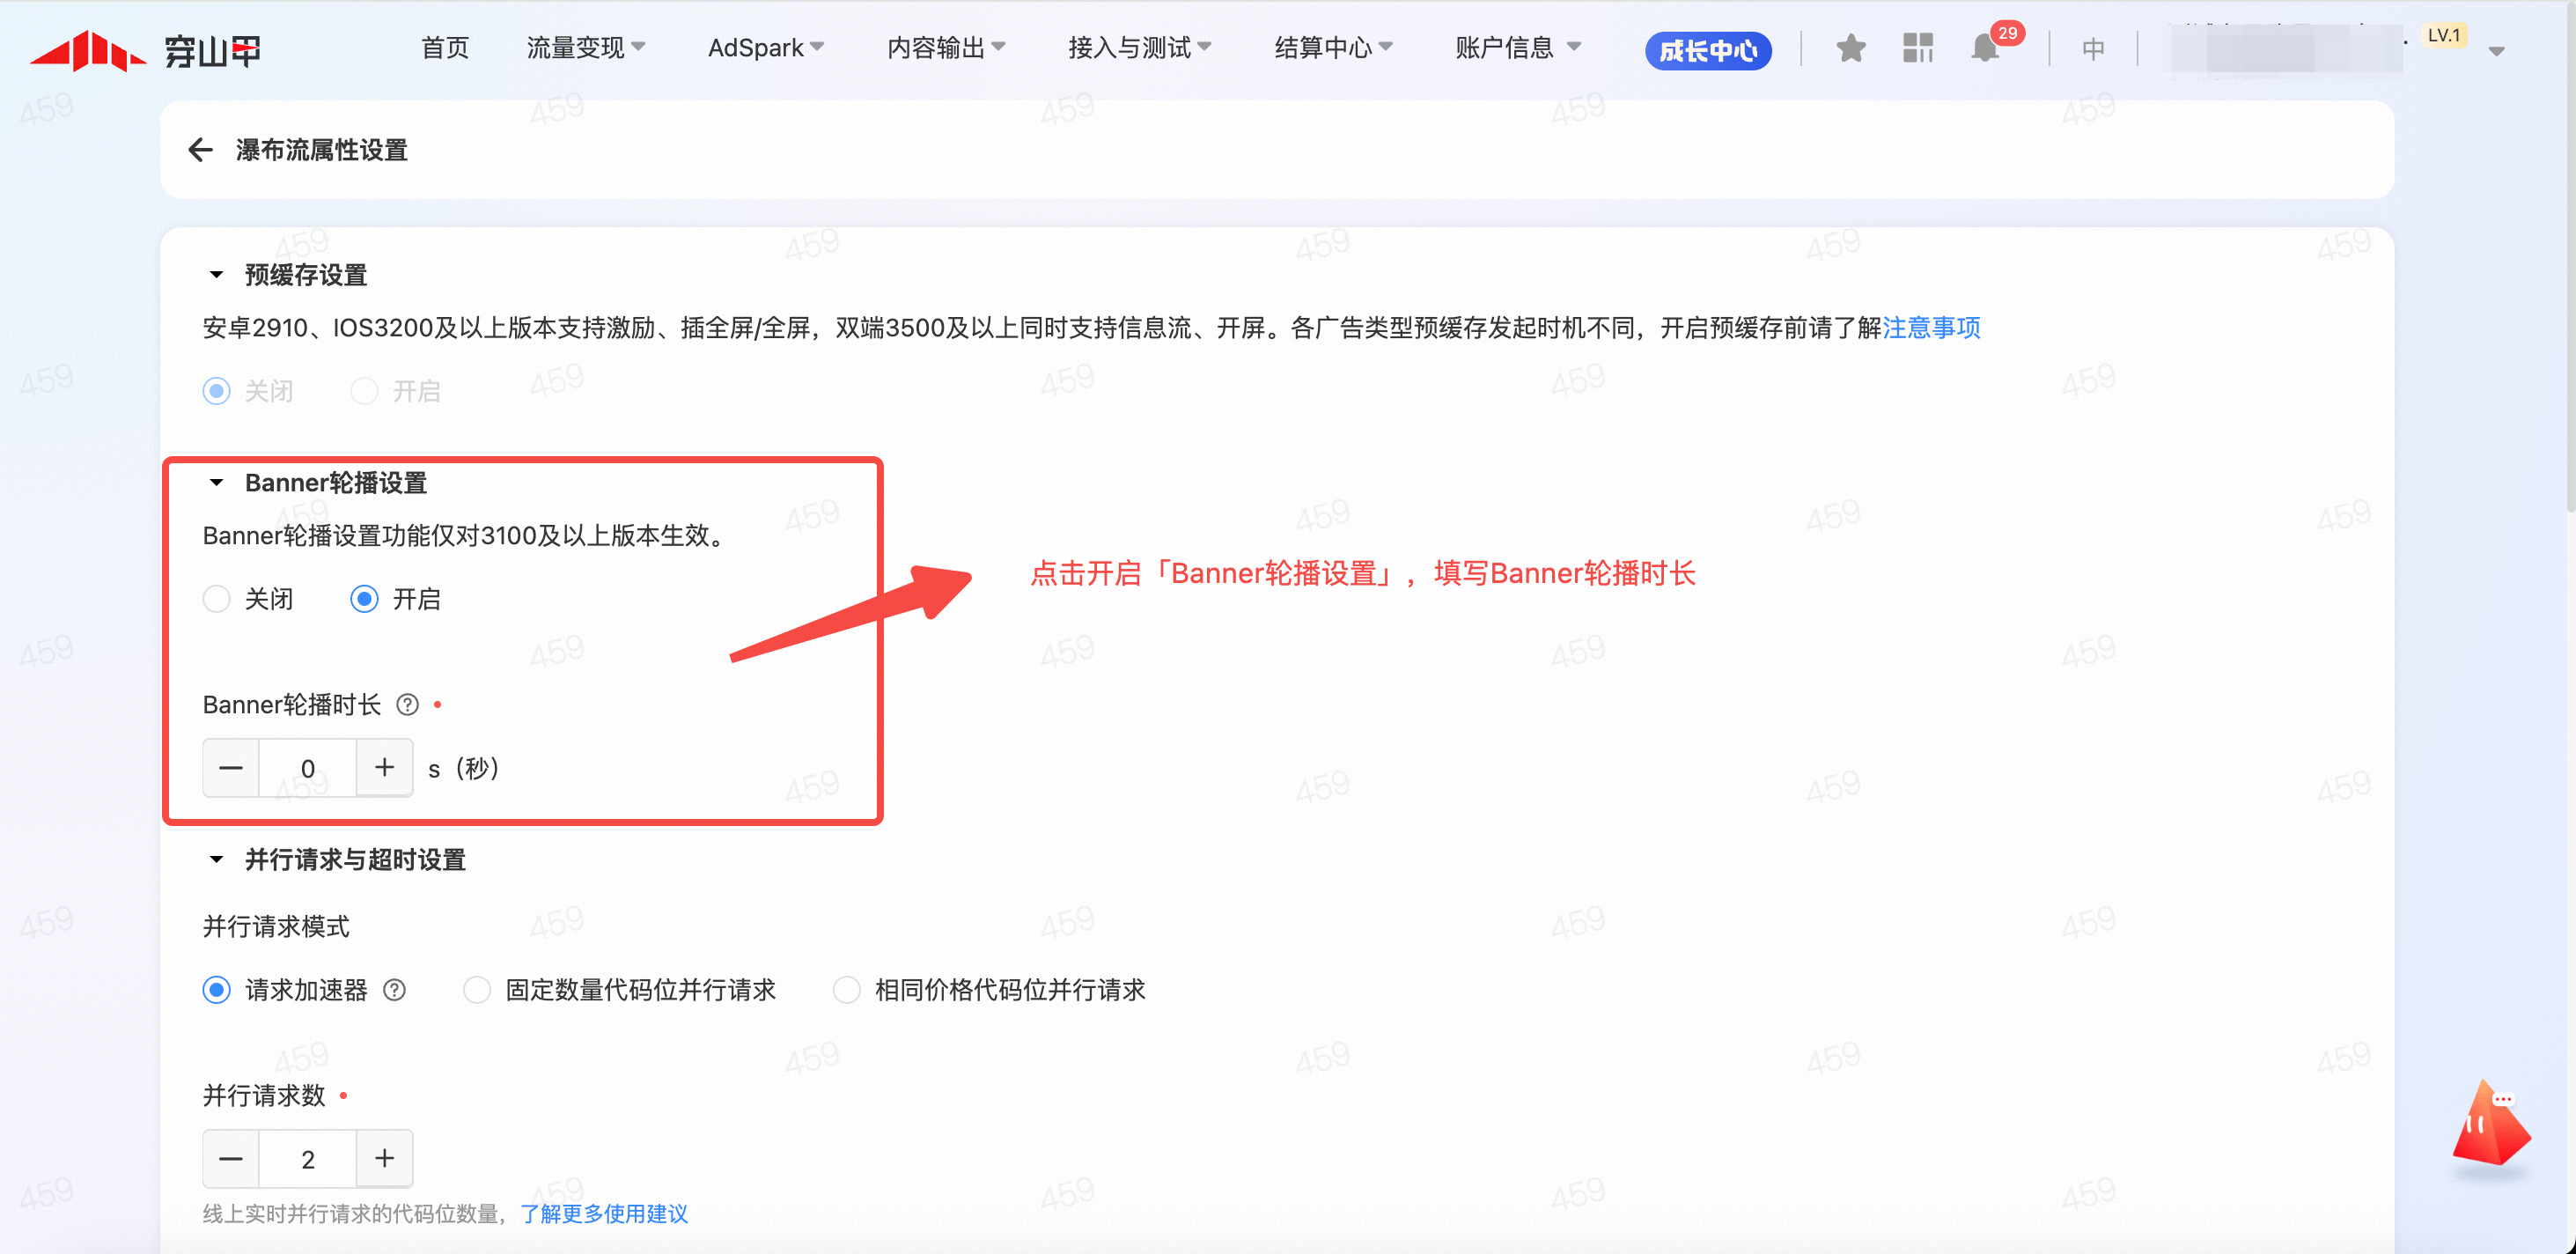Expand the 流量变现 menu dropdown
The height and width of the screenshot is (1254, 2576).
tap(585, 48)
